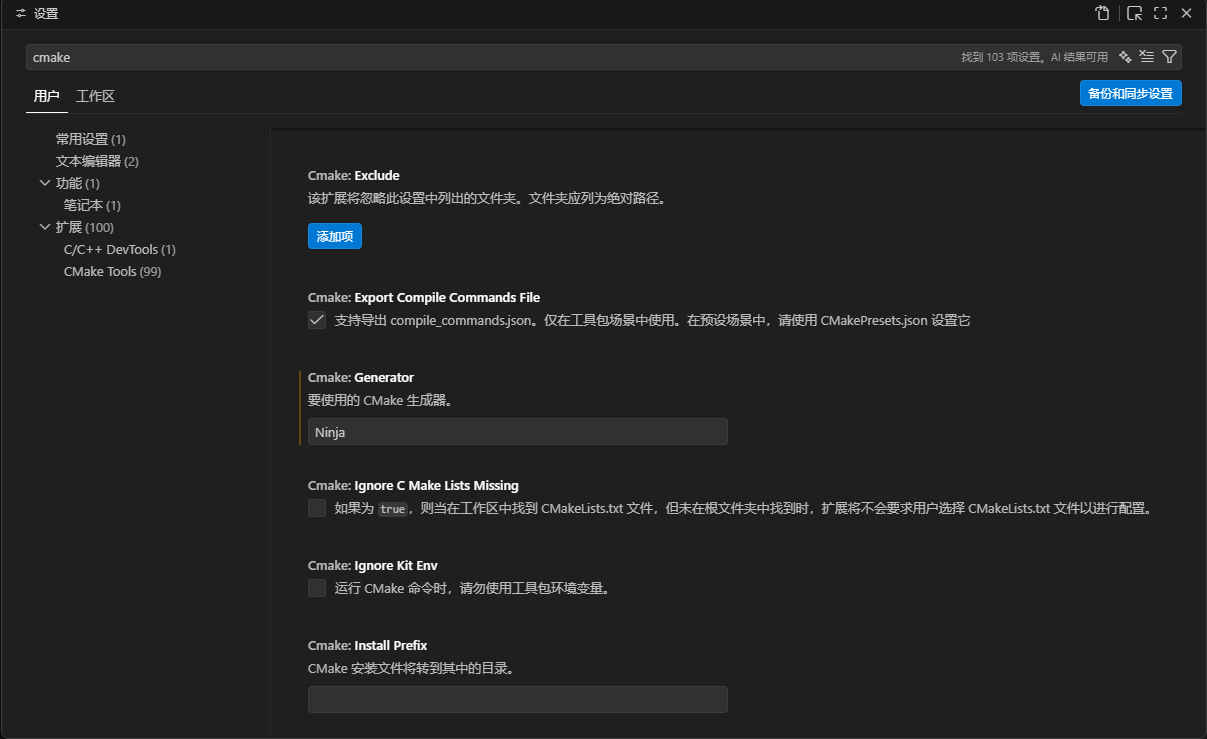Click the settings icon beside 设置 title
Image resolution: width=1207 pixels, height=739 pixels.
point(21,14)
